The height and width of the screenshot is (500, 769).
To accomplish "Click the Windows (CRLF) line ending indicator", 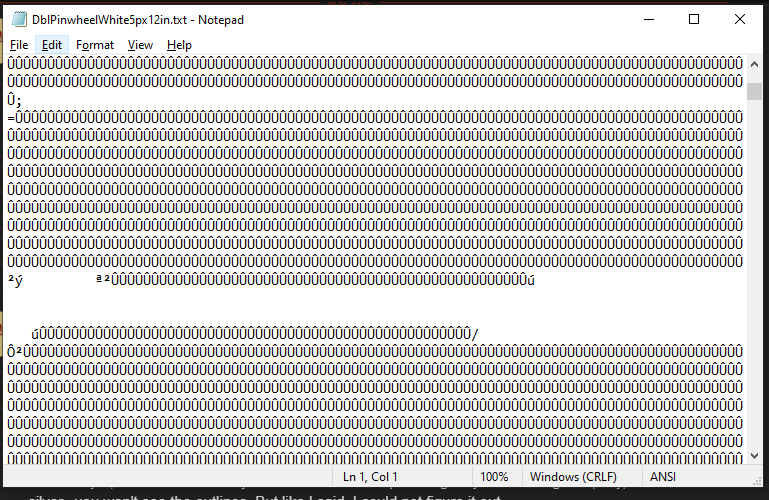I will (573, 477).
